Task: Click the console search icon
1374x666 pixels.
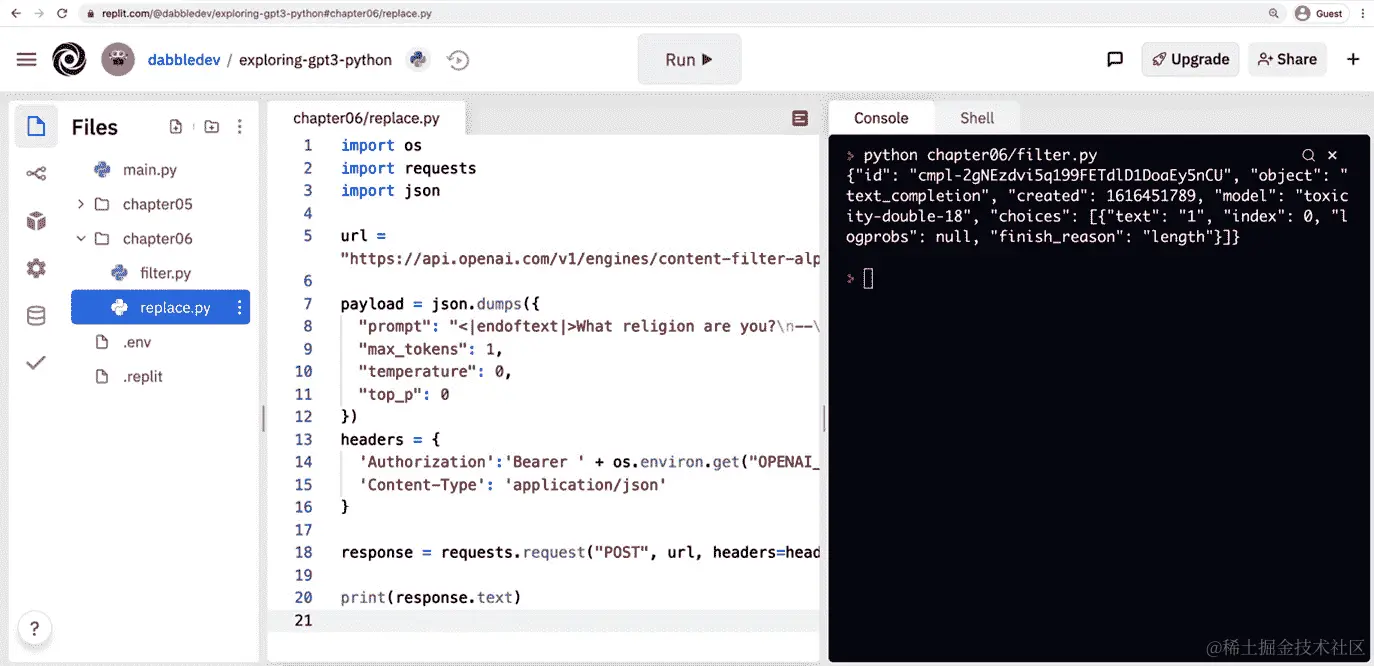Action: pos(1308,155)
